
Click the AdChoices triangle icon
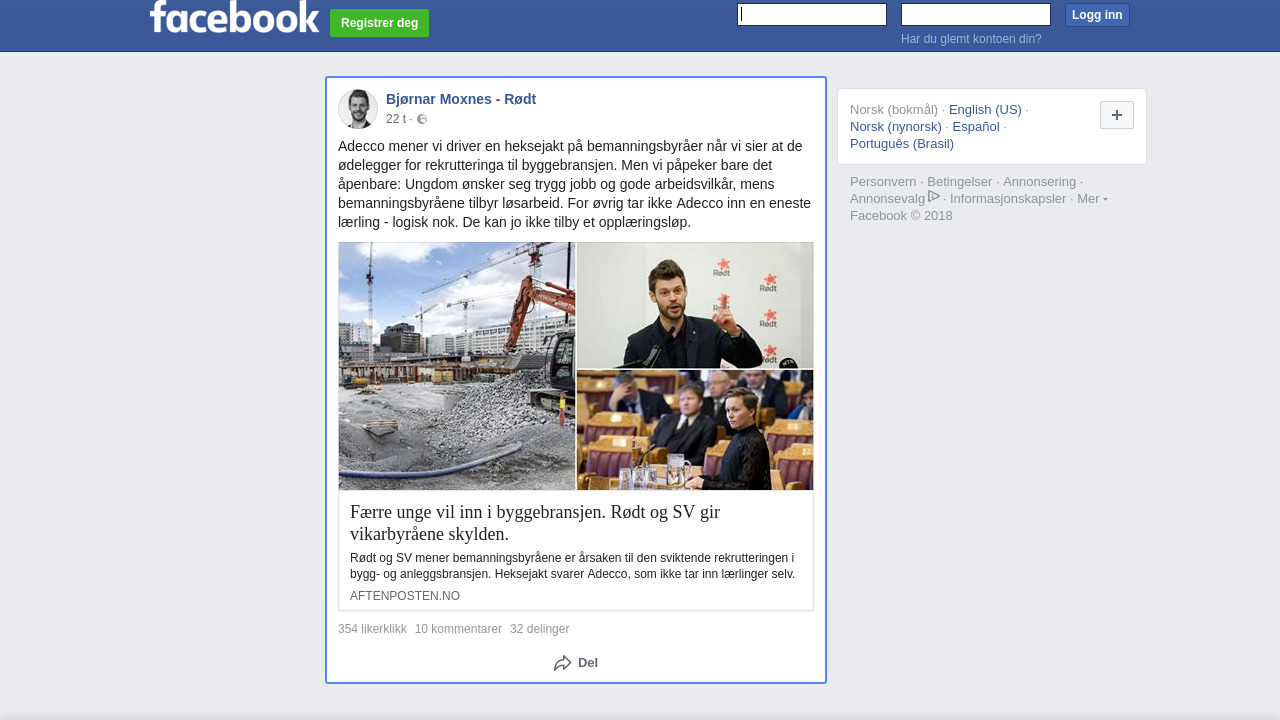[x=934, y=196]
